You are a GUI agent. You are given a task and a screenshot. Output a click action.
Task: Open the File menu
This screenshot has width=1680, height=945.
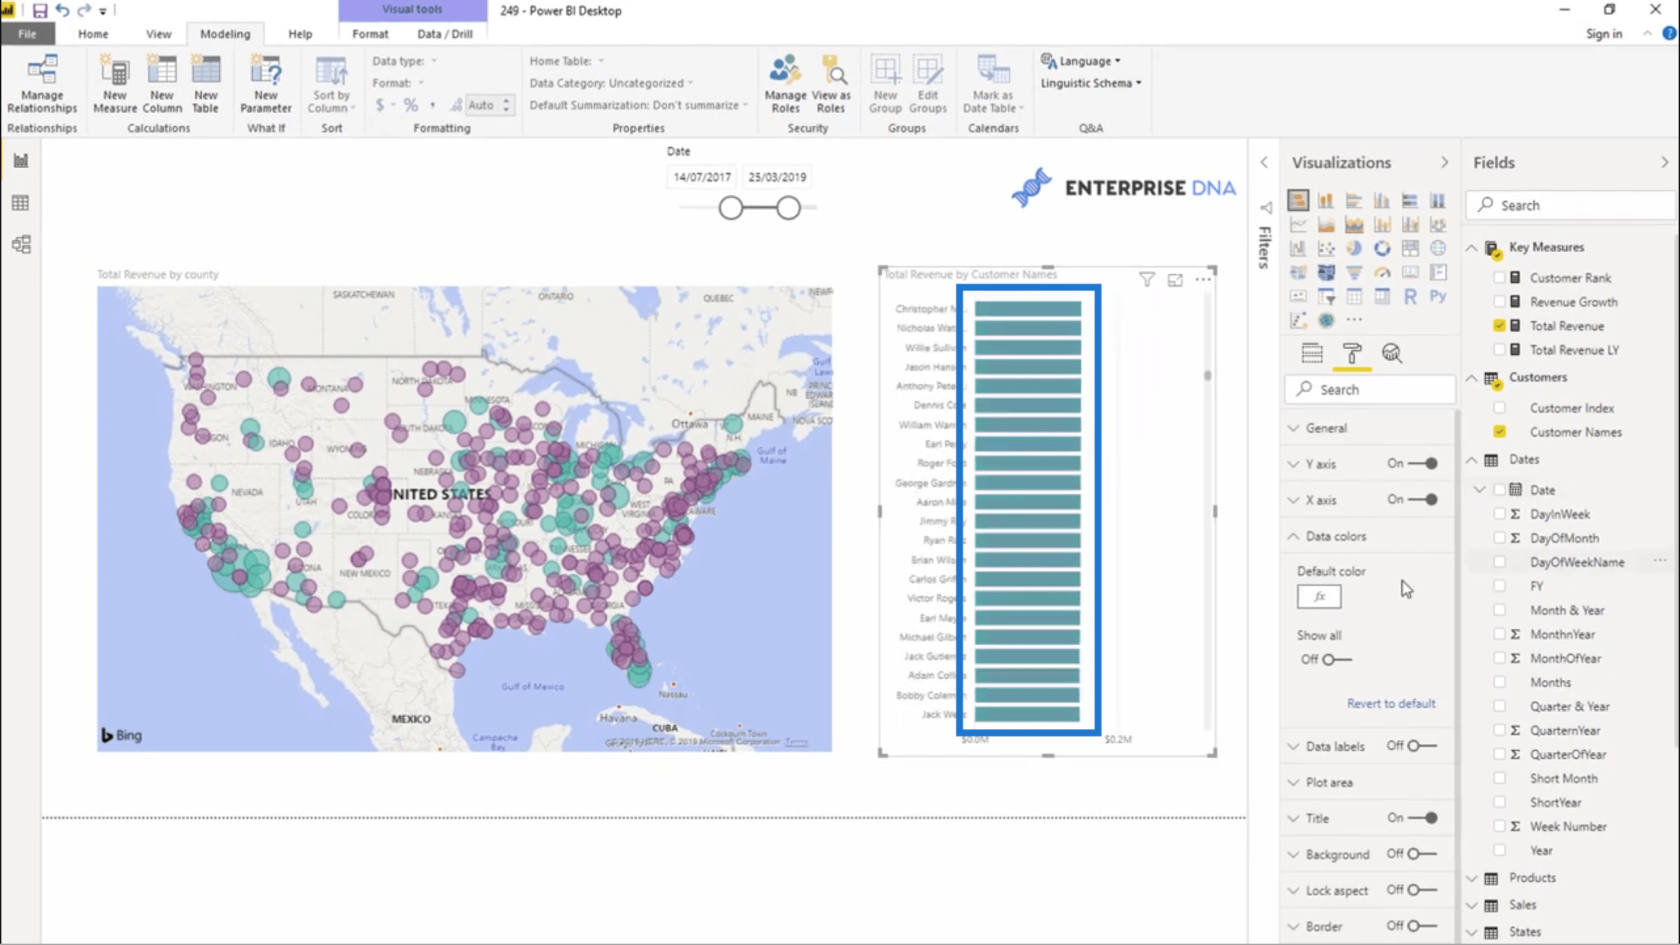(27, 34)
